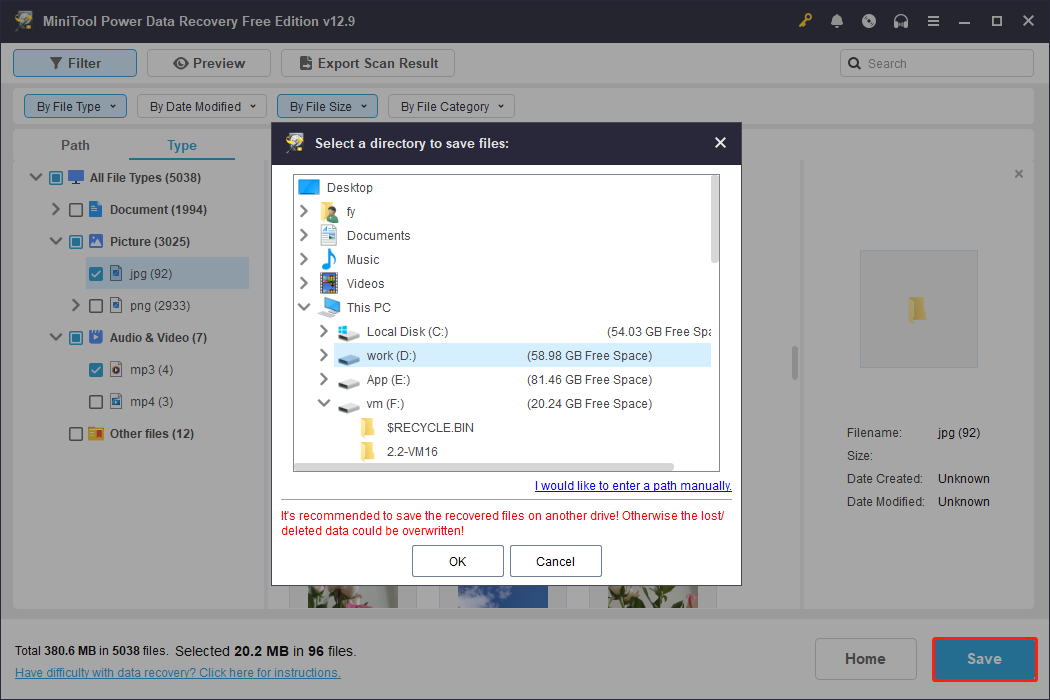Open the By Date Modified dropdown

pos(202,106)
